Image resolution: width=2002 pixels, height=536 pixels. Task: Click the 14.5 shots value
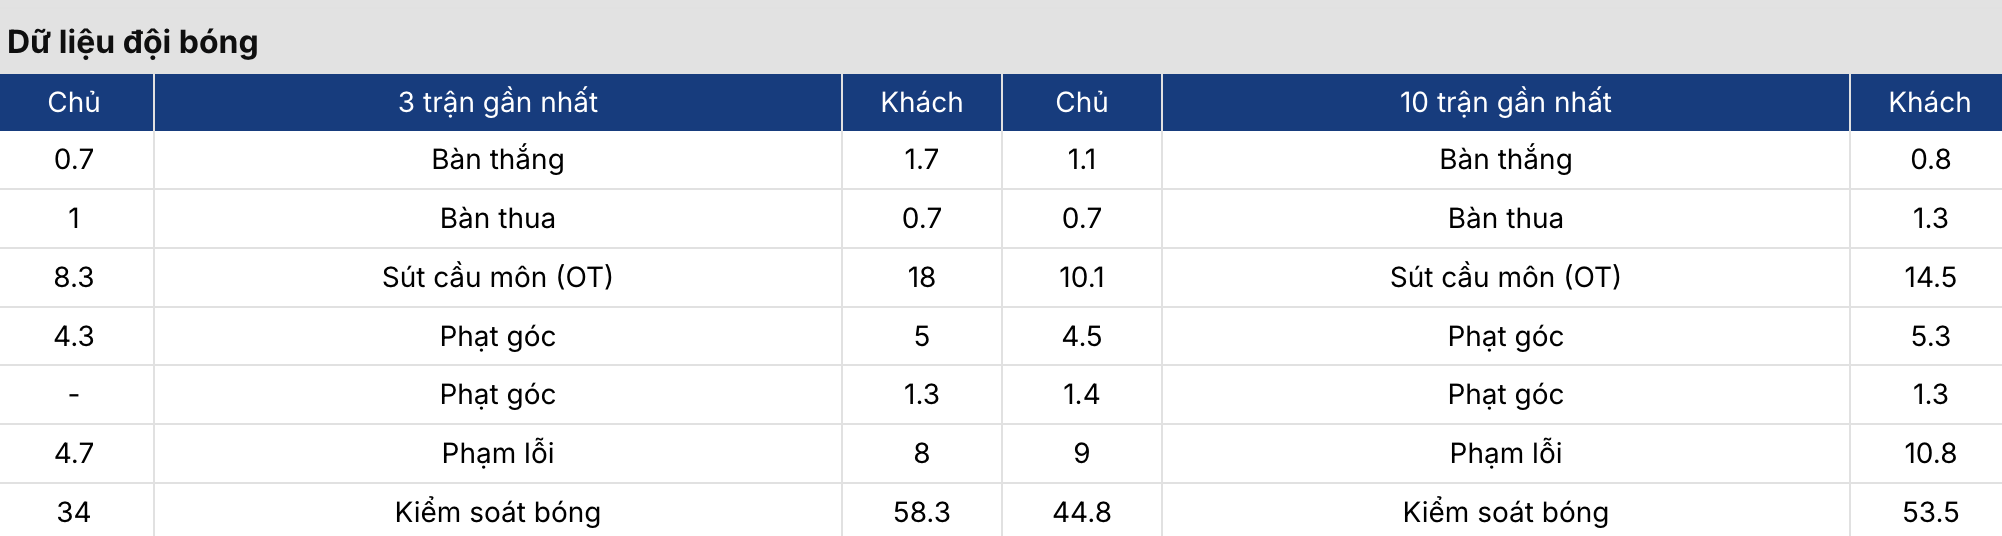[1929, 277]
